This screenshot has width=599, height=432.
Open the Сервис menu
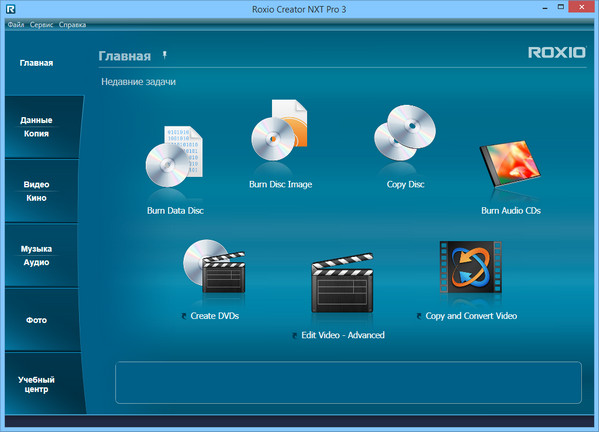click(x=41, y=25)
